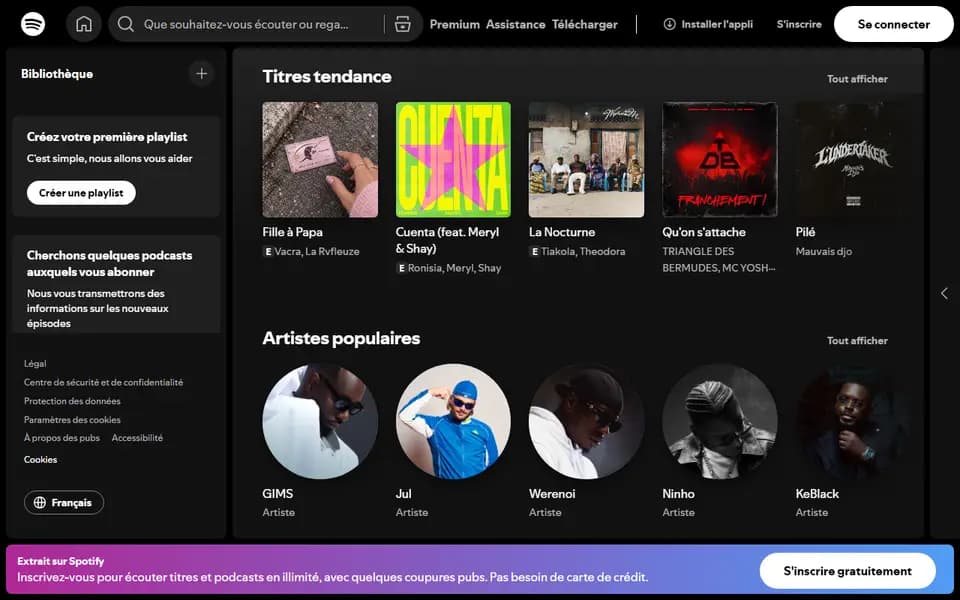Open GIMS artist photo
This screenshot has width=960, height=600.
click(x=320, y=421)
